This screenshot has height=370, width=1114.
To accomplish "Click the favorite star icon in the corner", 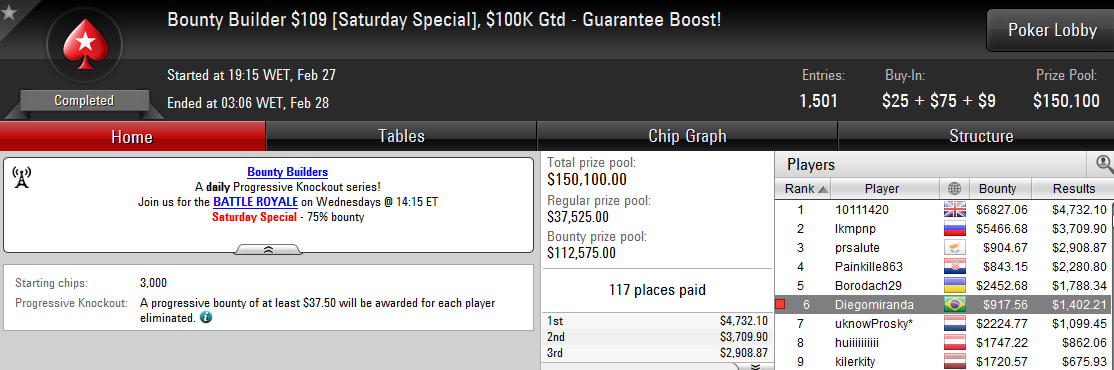I will 9,12.
